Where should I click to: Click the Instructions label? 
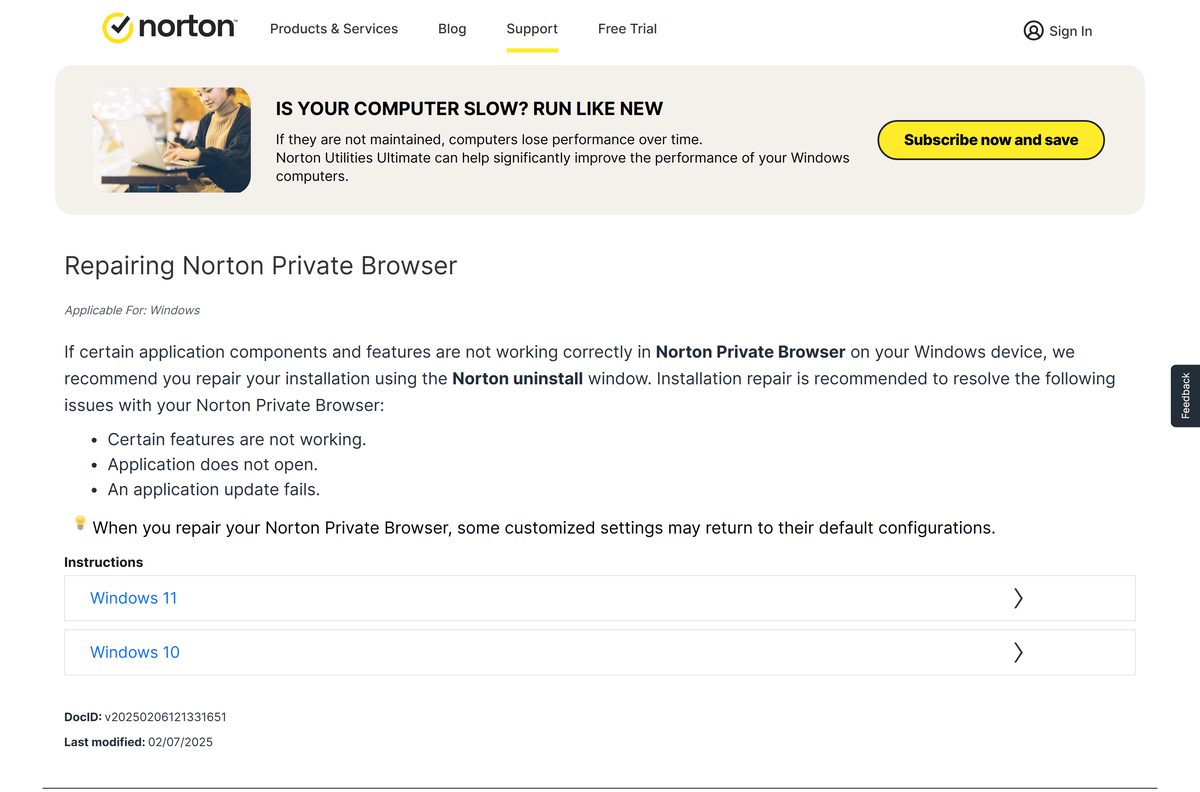click(x=104, y=562)
